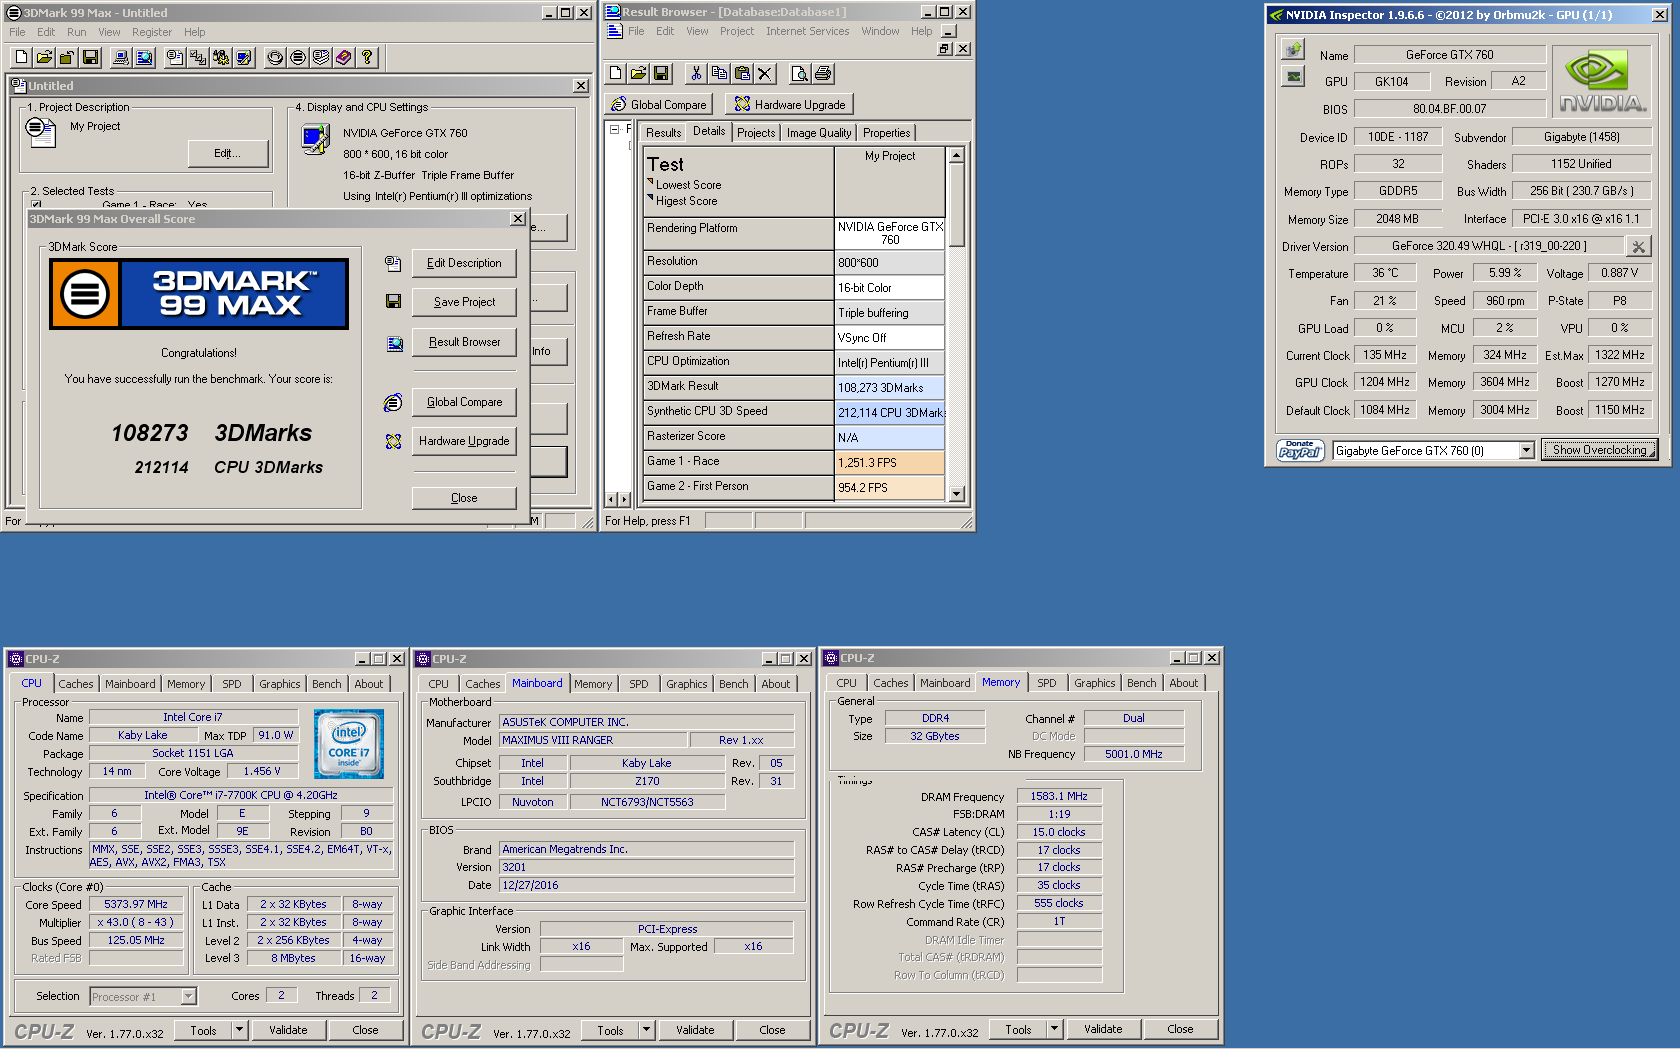Click Hardware Upgrade button in score dialog
1680x1050 pixels.
[464, 441]
